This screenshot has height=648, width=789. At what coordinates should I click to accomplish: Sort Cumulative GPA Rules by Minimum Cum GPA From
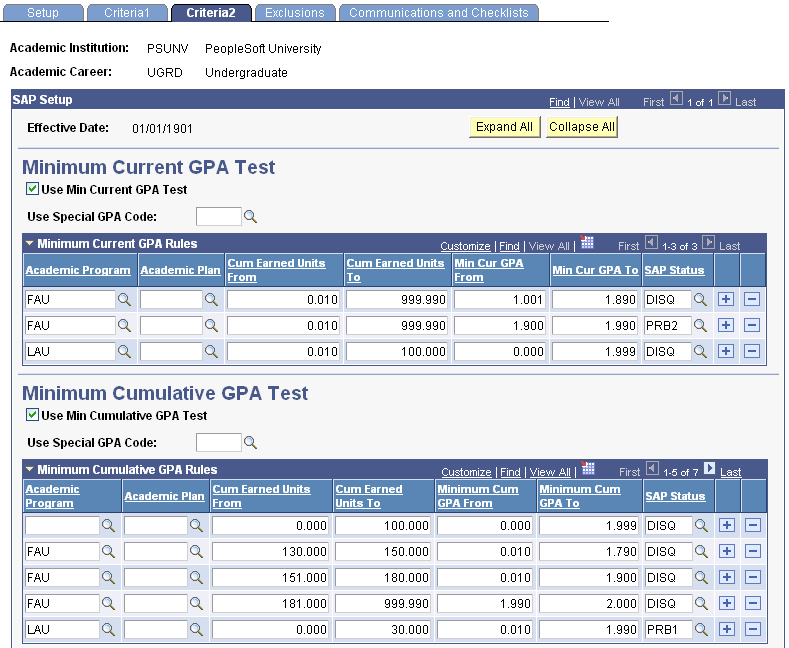pos(478,496)
